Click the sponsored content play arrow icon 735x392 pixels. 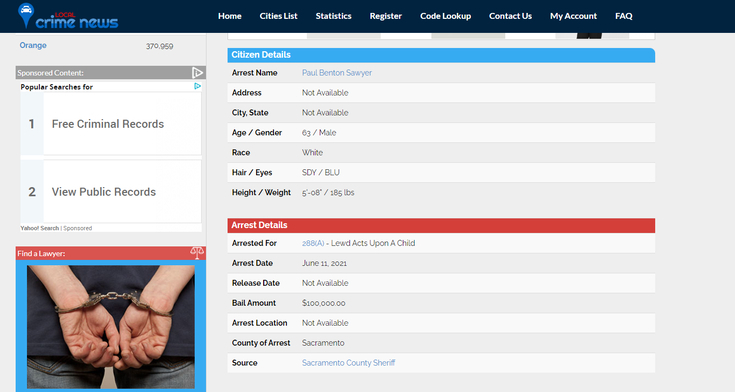197,73
